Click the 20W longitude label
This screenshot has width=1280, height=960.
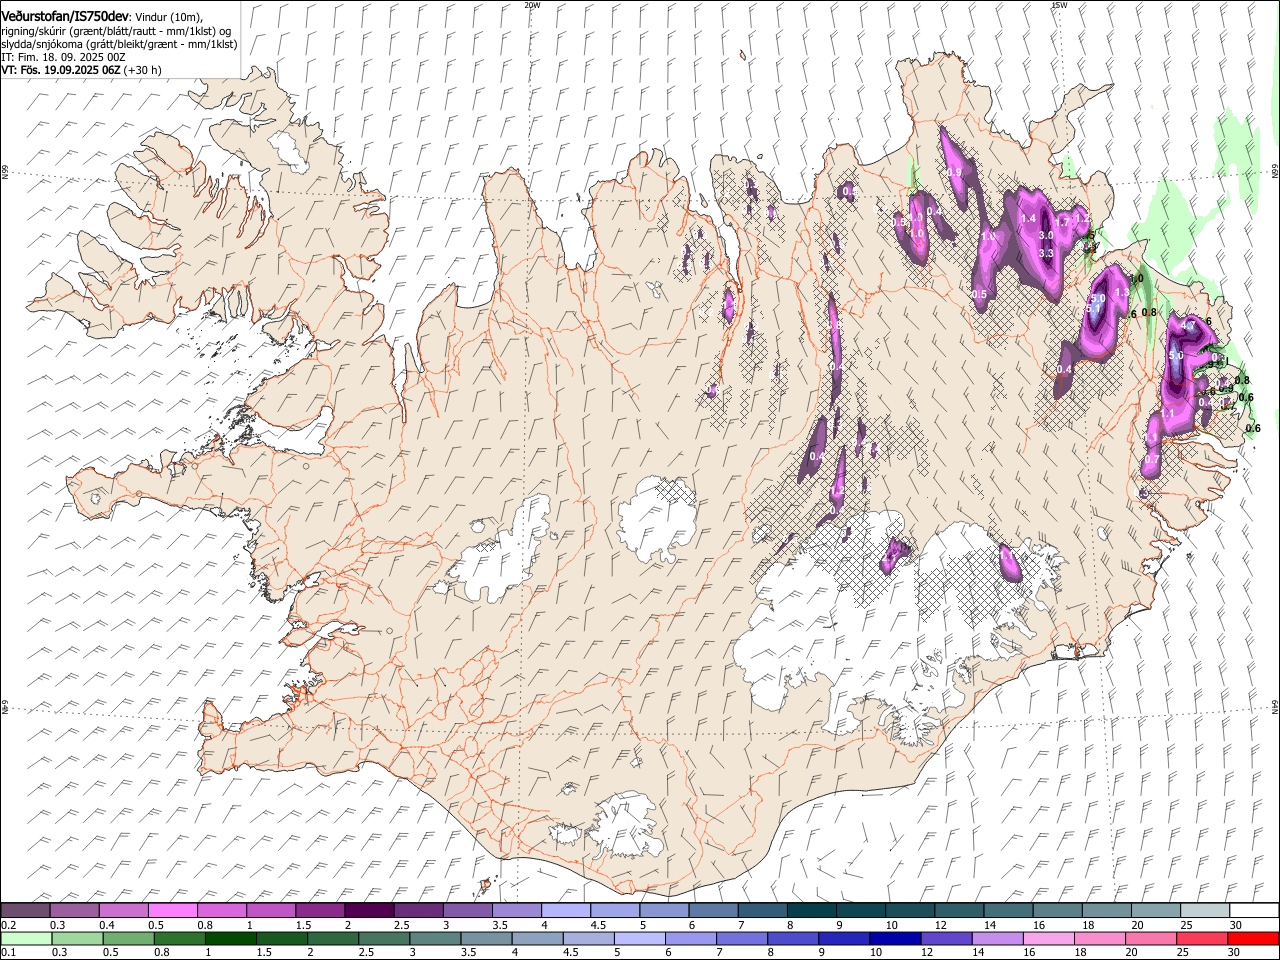532,4
